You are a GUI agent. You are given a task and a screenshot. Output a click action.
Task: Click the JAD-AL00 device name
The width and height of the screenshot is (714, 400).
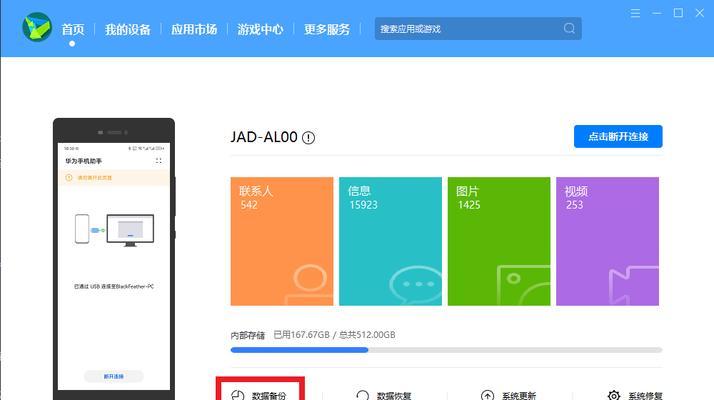point(264,137)
